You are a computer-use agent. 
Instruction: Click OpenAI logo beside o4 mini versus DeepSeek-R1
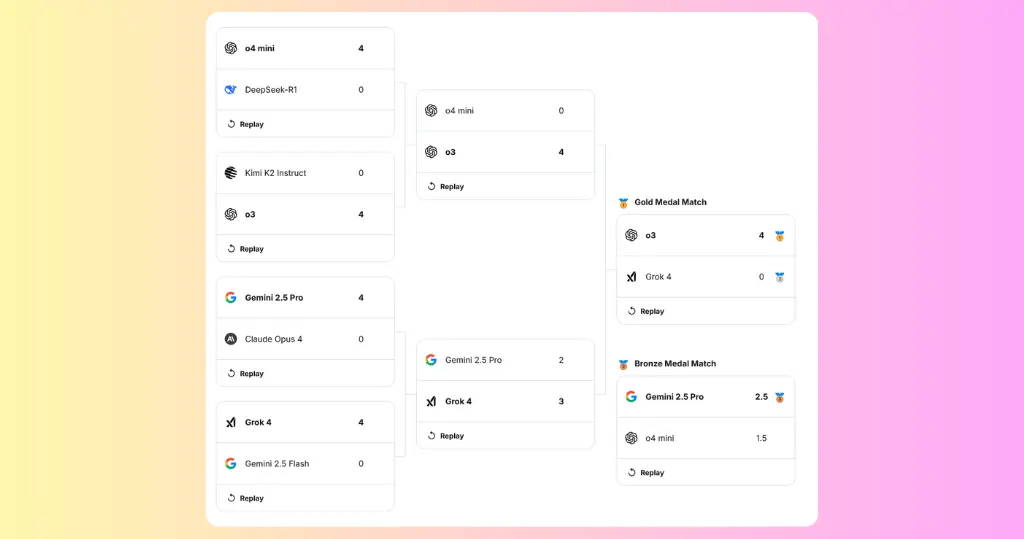(231, 48)
